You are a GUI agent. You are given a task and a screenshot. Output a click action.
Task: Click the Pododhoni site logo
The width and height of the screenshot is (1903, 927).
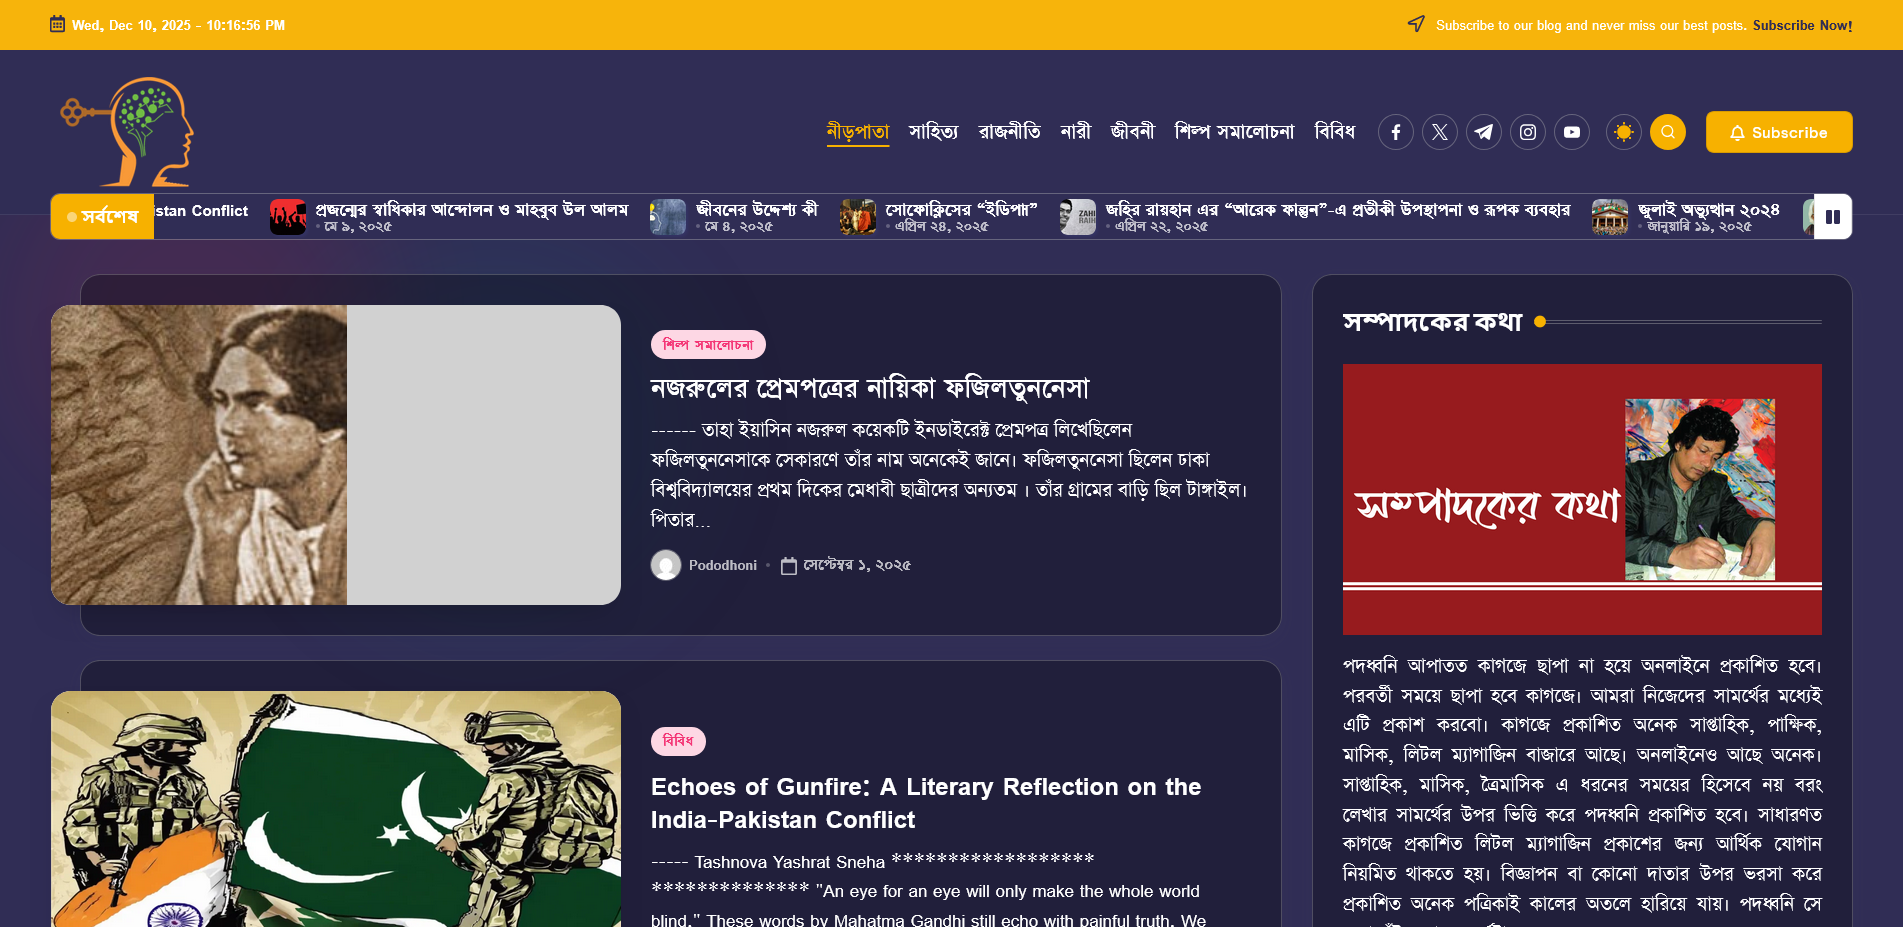127,132
